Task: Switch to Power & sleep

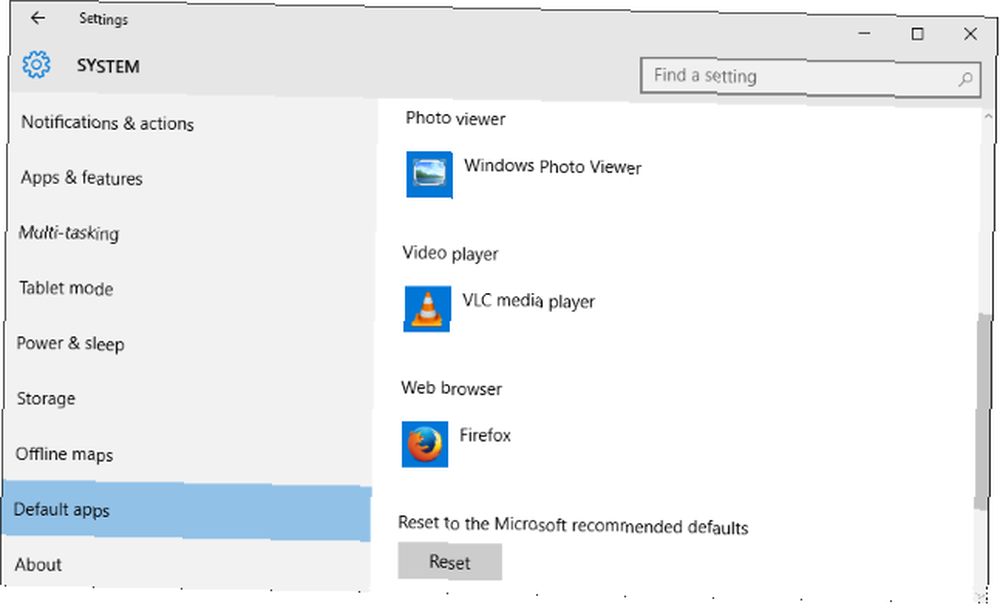Action: [70, 344]
